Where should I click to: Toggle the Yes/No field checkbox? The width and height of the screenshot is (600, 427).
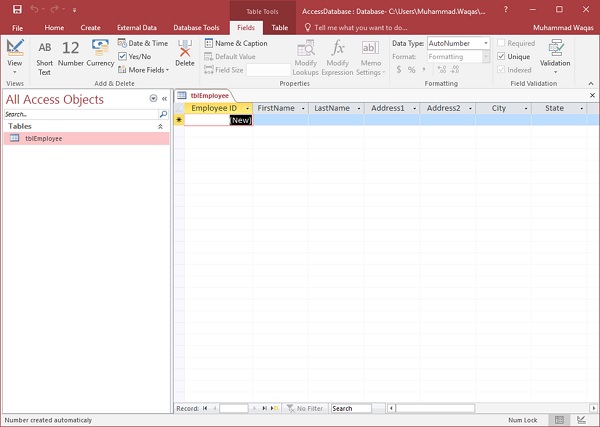pyautogui.click(x=122, y=57)
